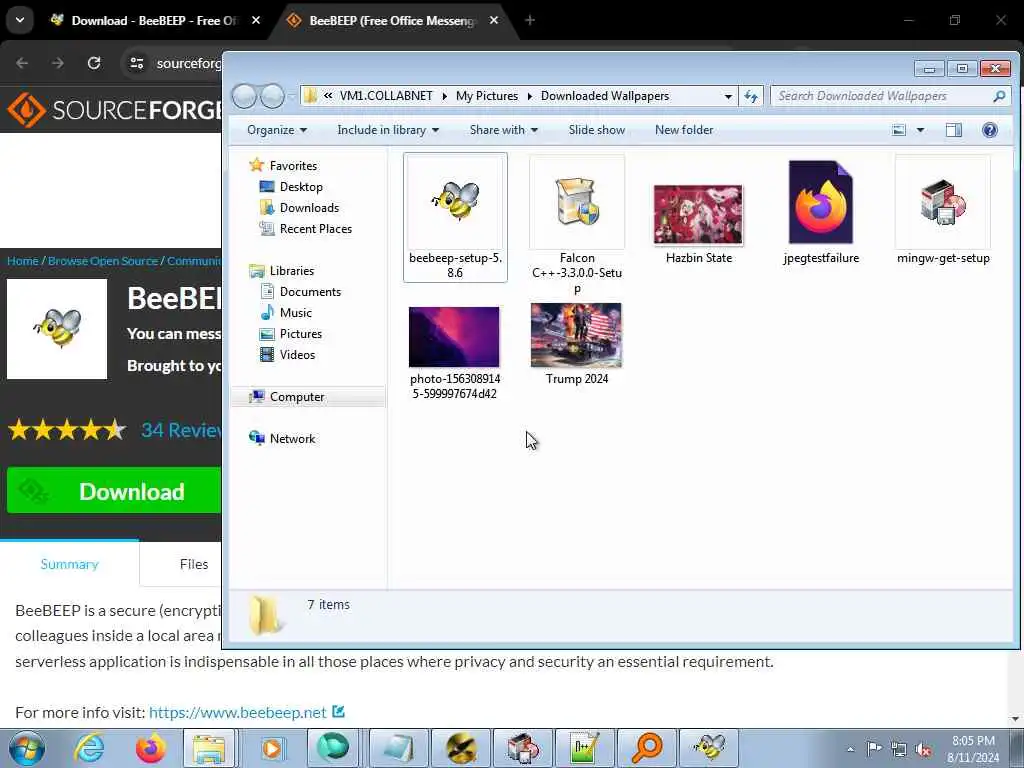Click the Explorer back navigation button

244,96
